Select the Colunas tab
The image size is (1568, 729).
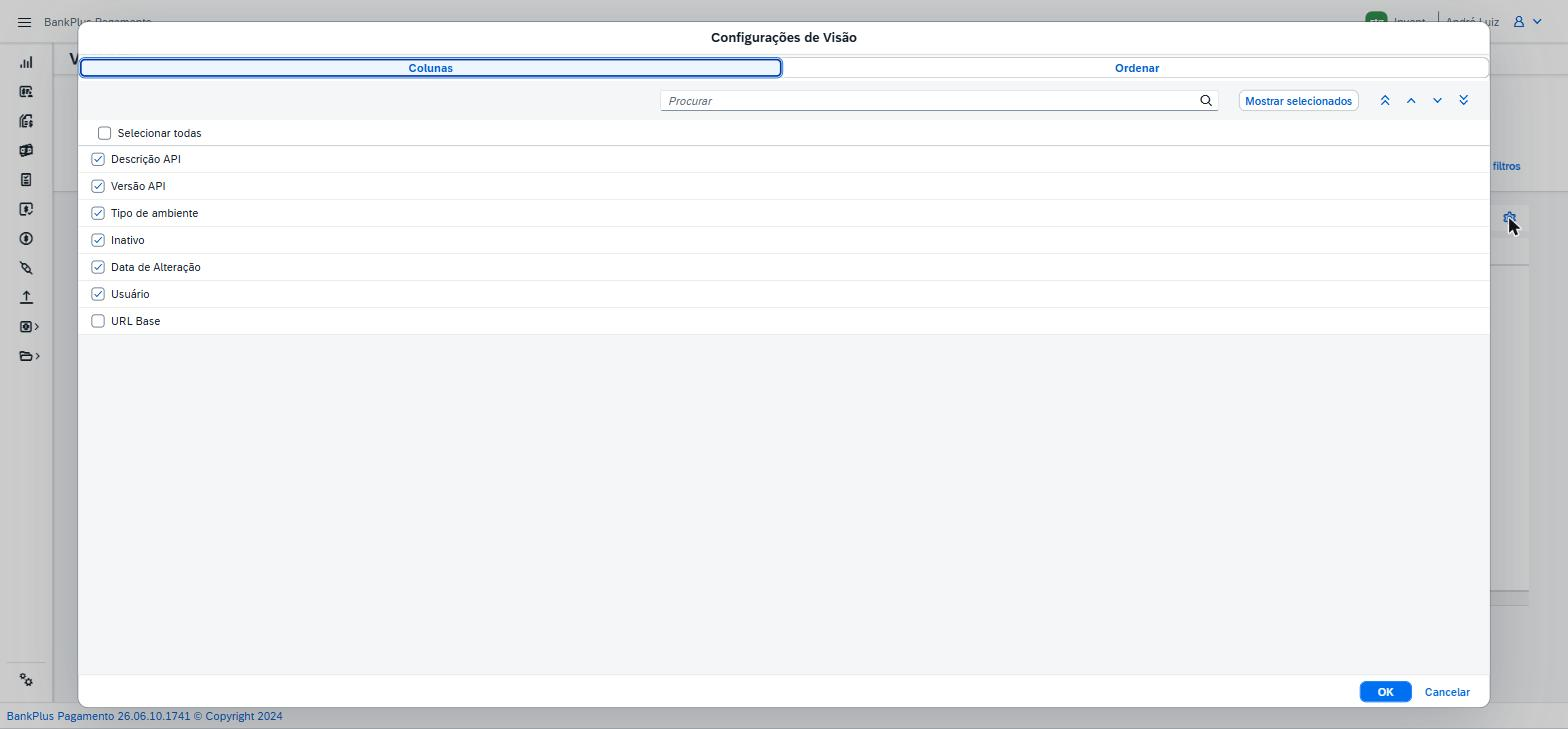pyautogui.click(x=431, y=68)
